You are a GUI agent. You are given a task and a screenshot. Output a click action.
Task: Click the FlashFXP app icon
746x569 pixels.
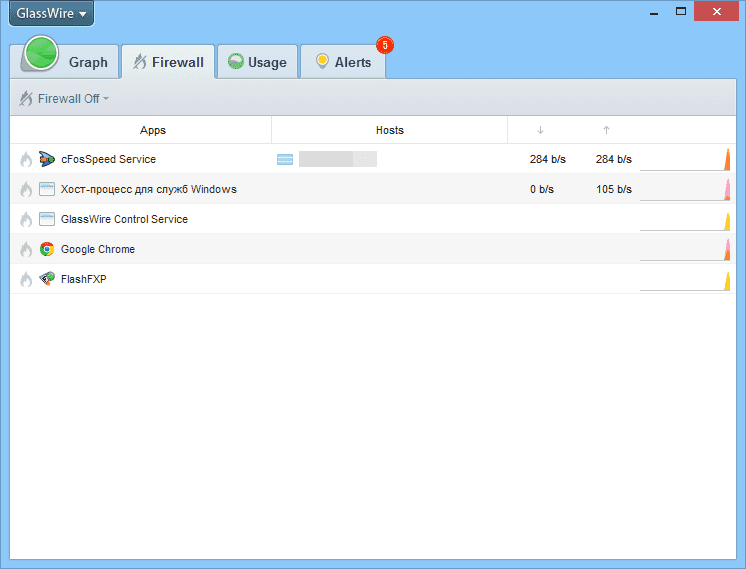[46, 279]
